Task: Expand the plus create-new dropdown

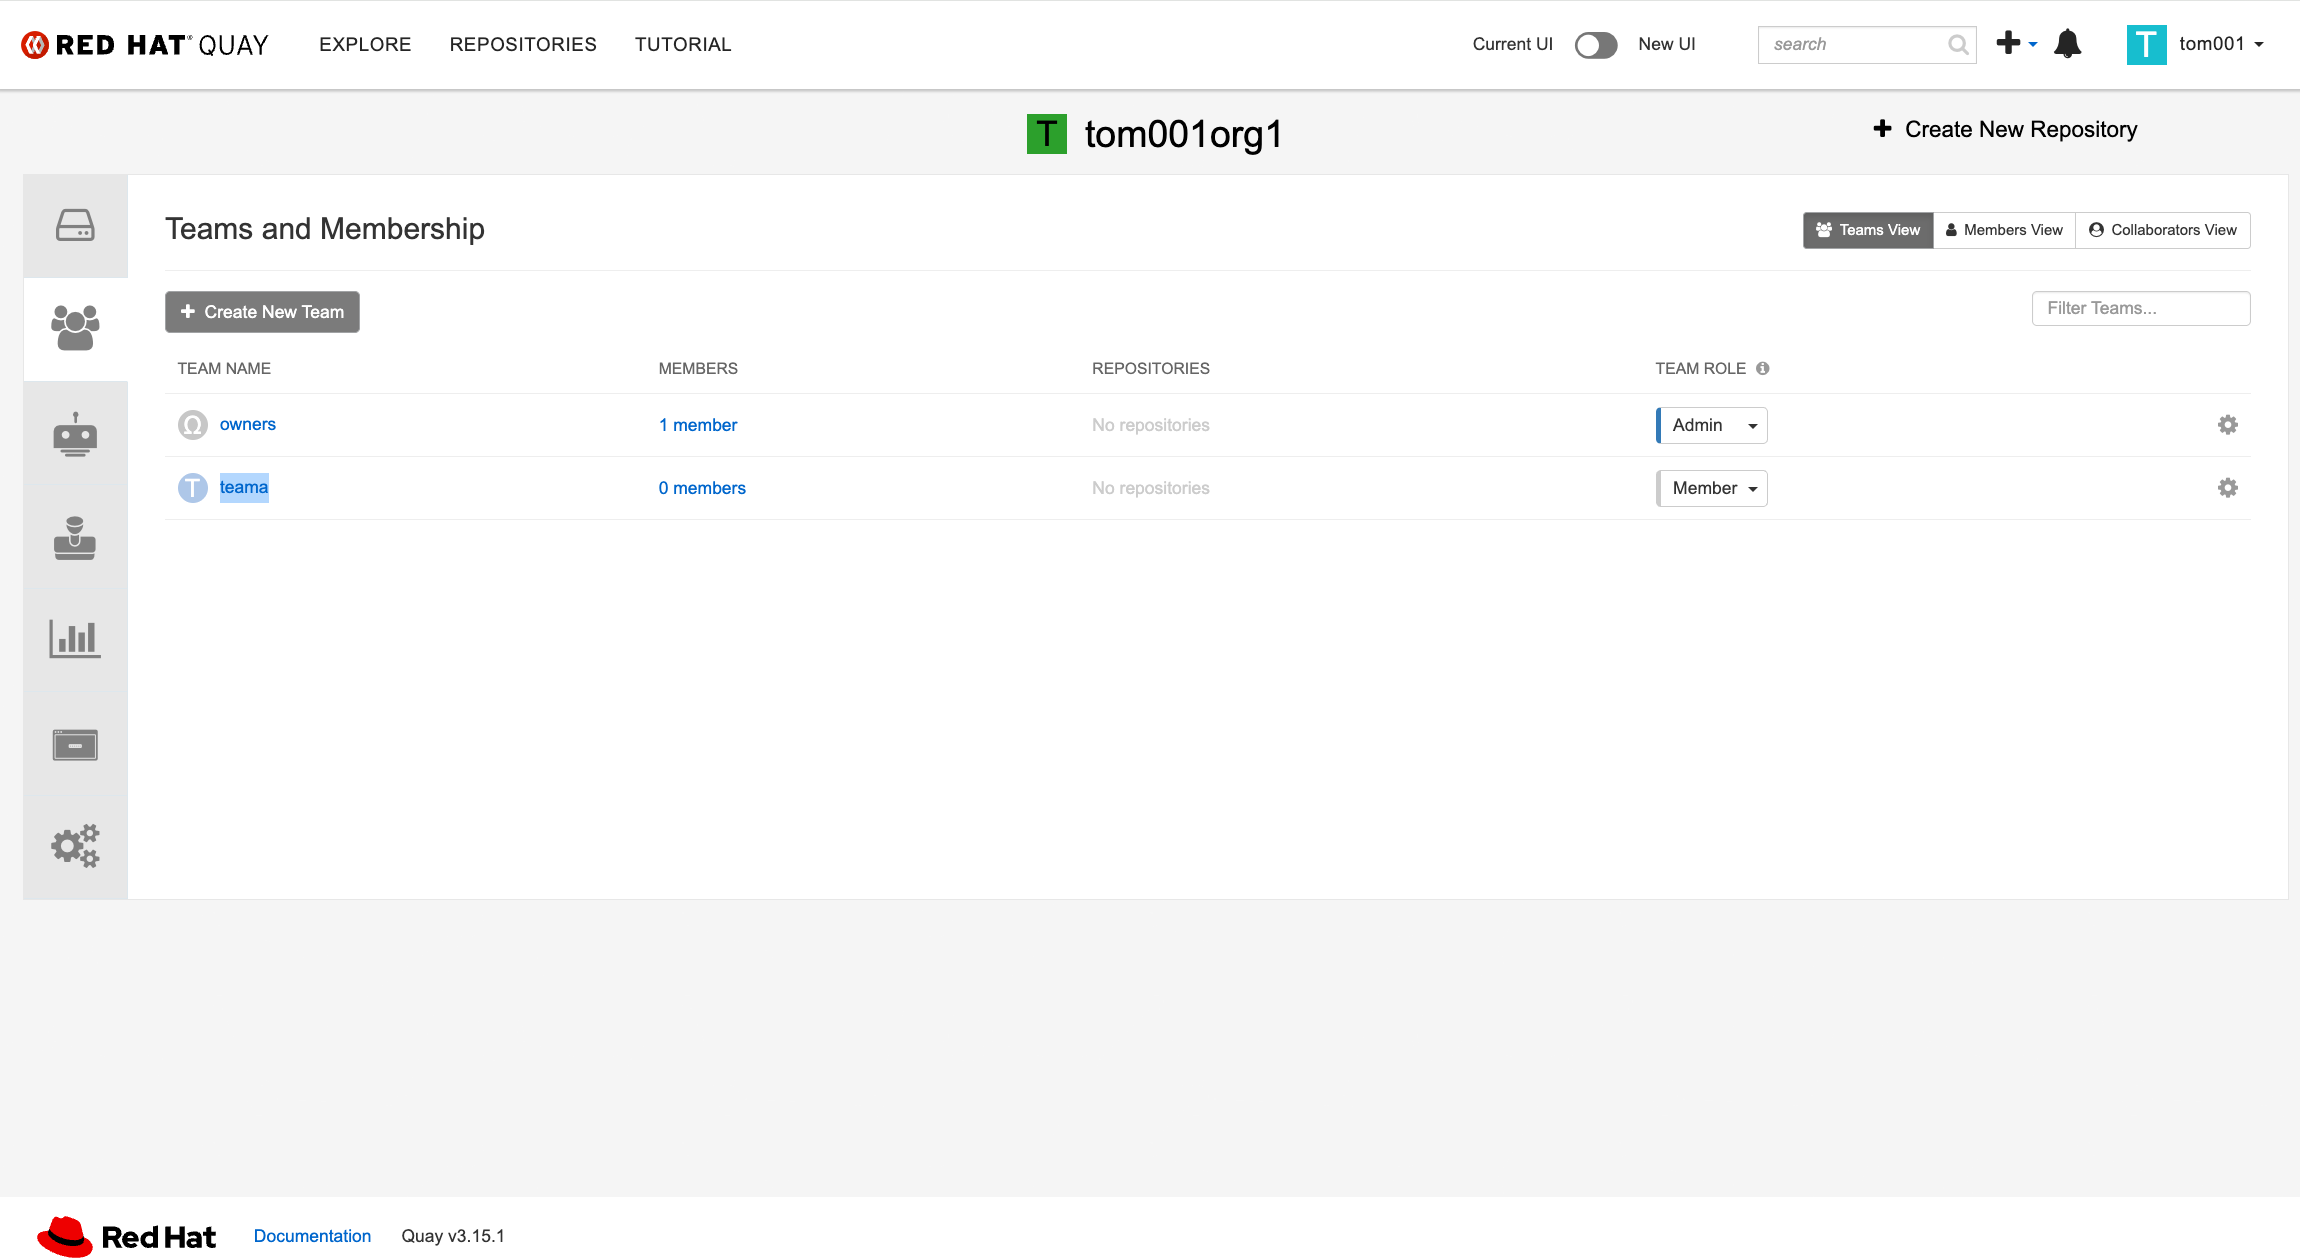Action: coord(2016,44)
